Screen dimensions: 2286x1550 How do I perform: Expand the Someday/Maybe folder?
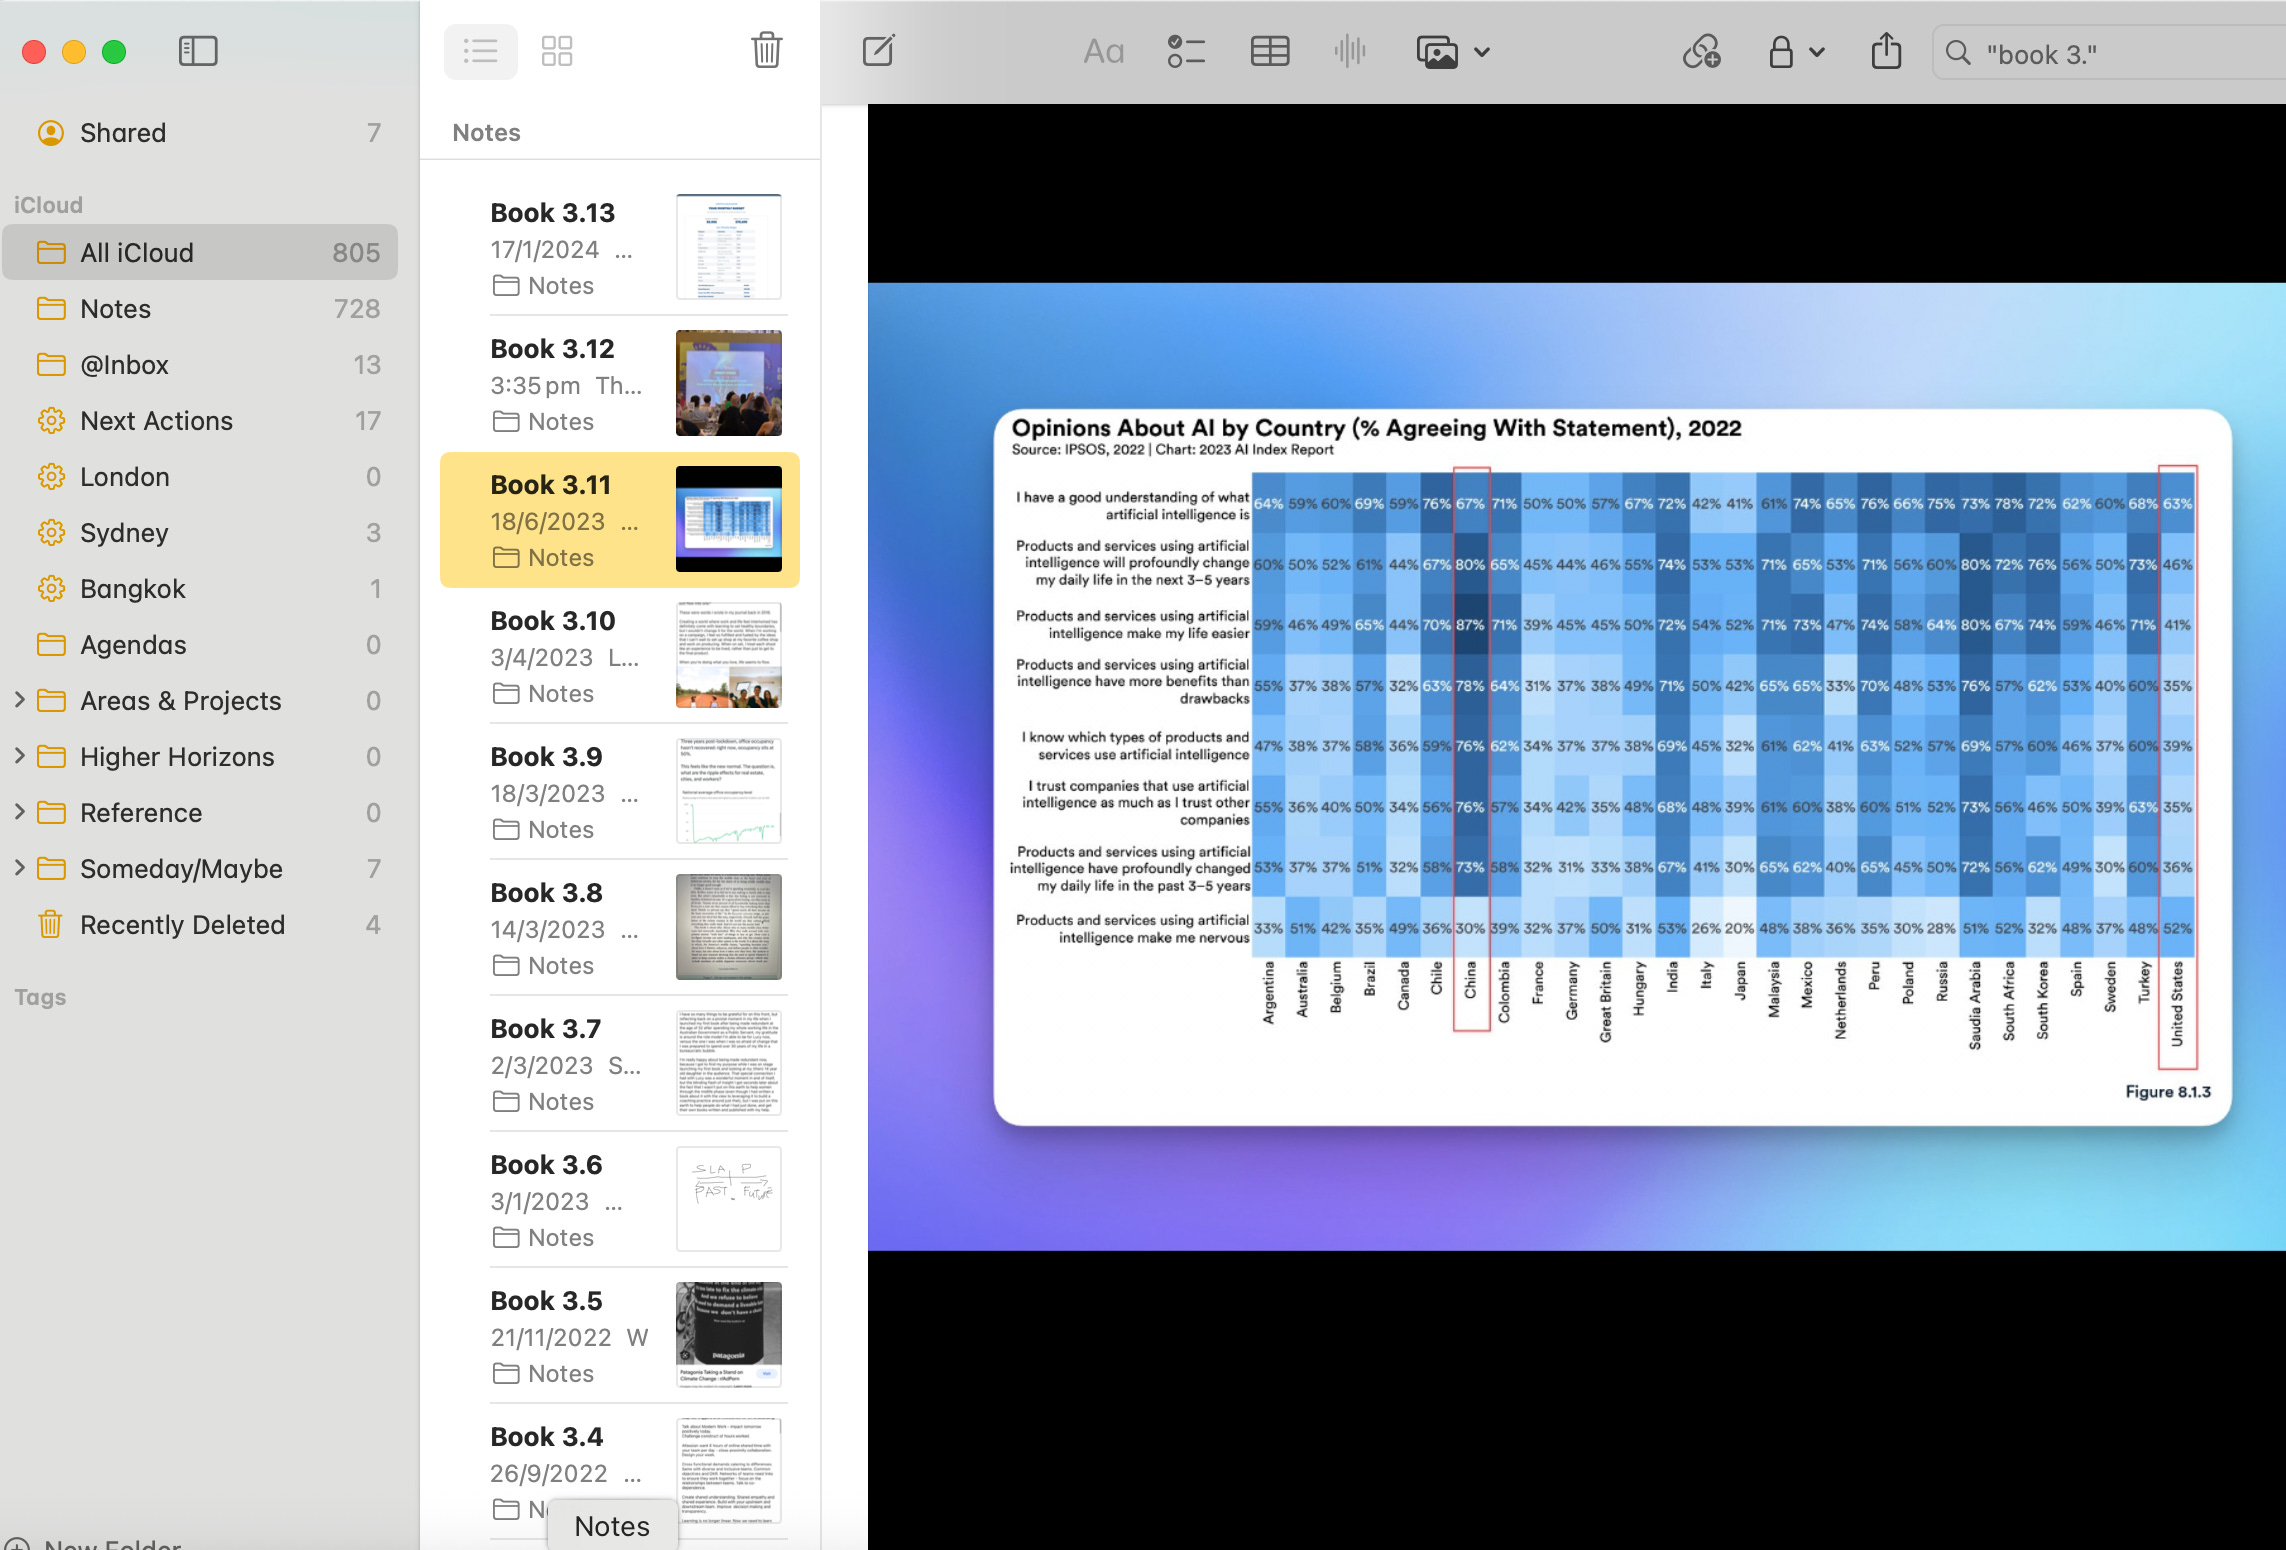[19, 868]
